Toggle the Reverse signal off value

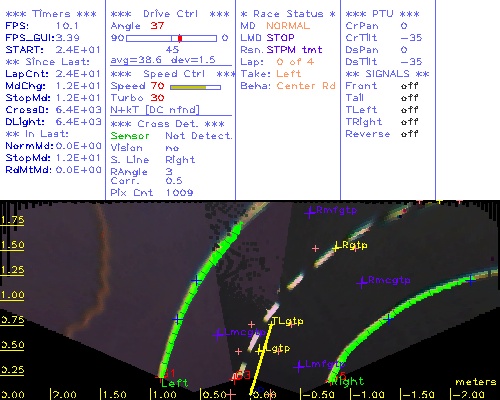point(409,134)
